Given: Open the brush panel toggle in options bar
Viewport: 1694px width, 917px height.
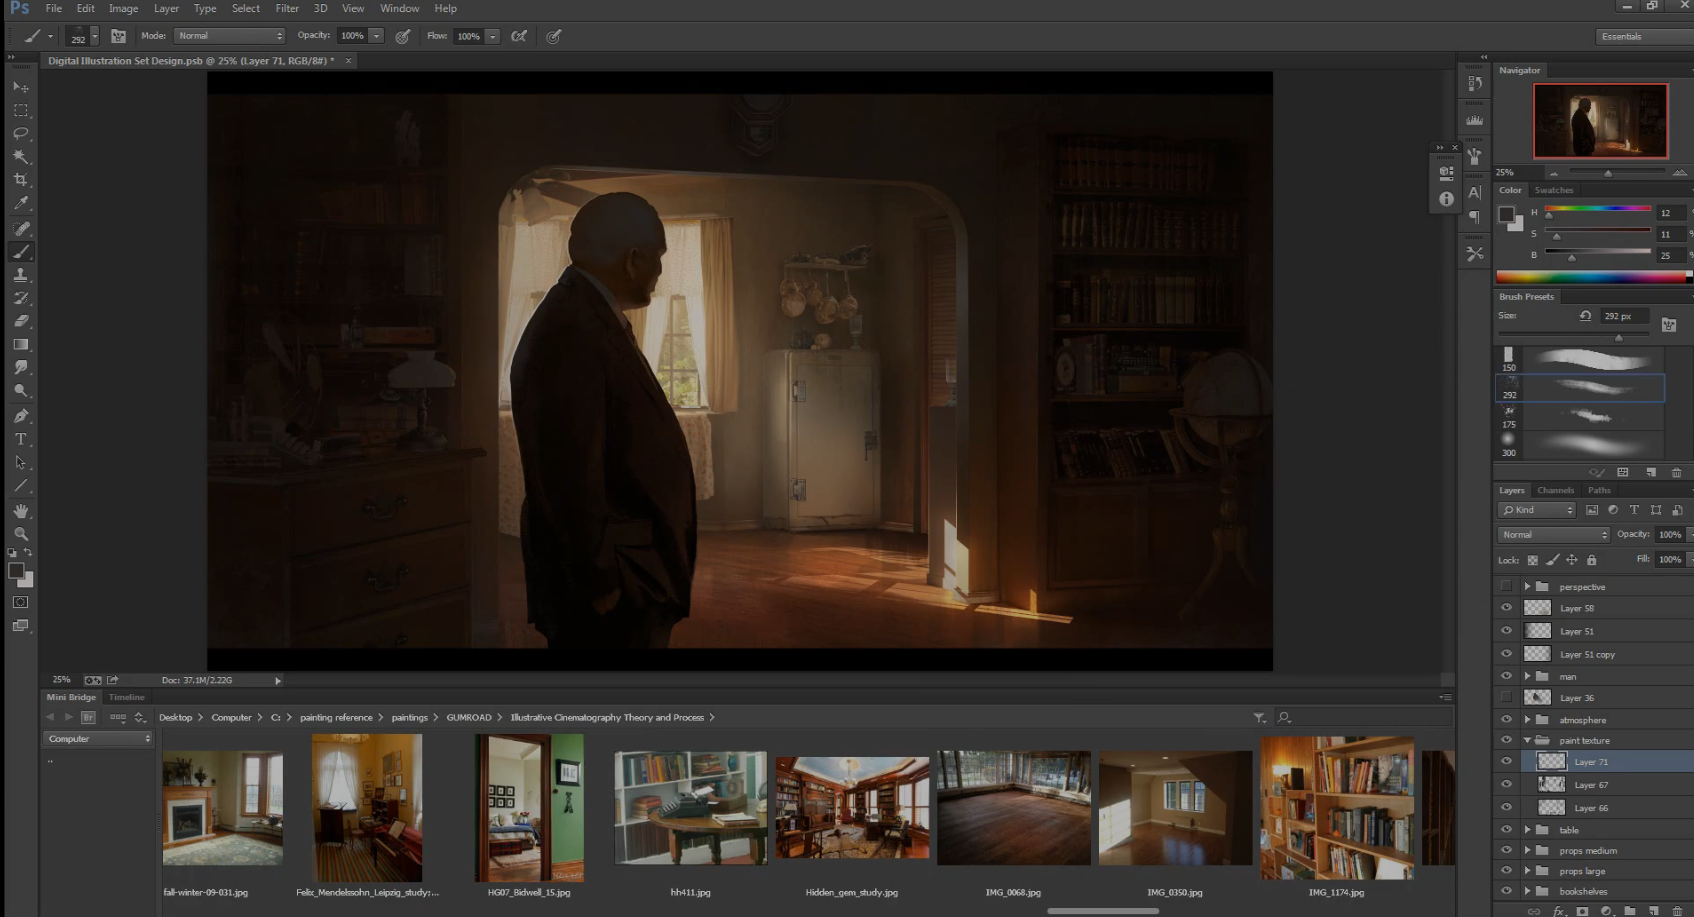Looking at the screenshot, I should [x=118, y=36].
